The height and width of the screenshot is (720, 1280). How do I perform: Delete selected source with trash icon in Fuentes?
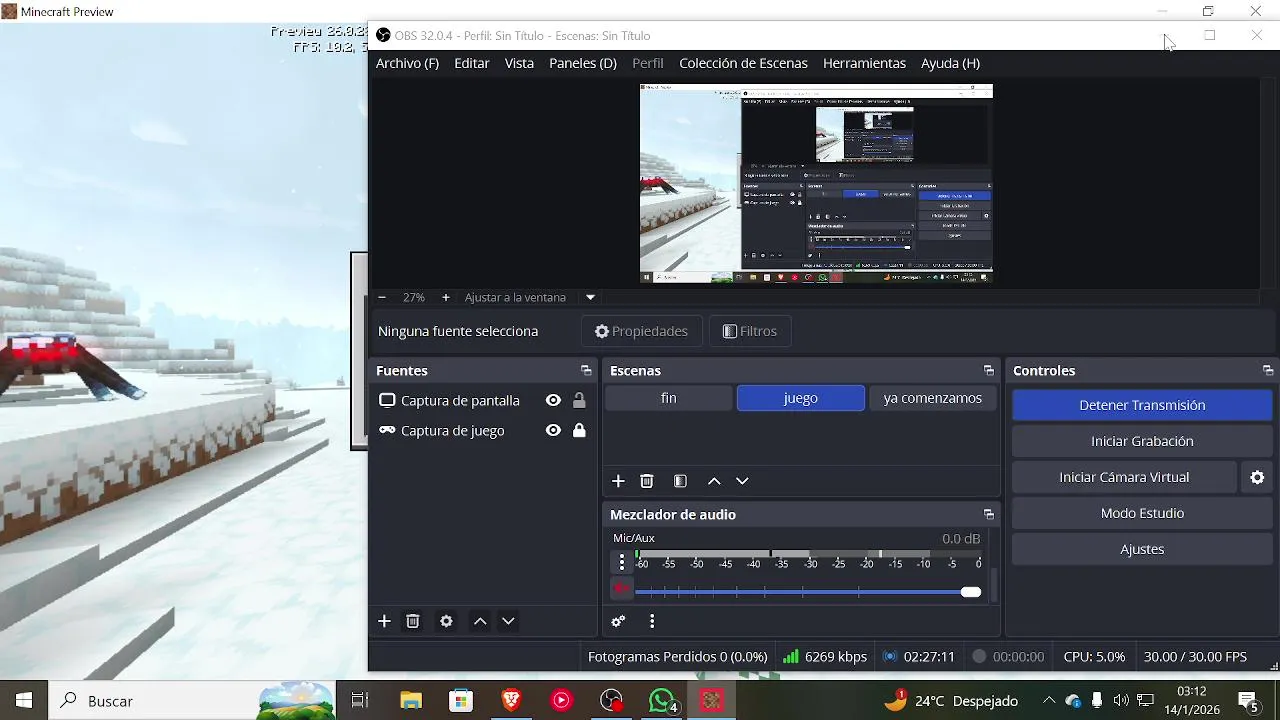413,621
